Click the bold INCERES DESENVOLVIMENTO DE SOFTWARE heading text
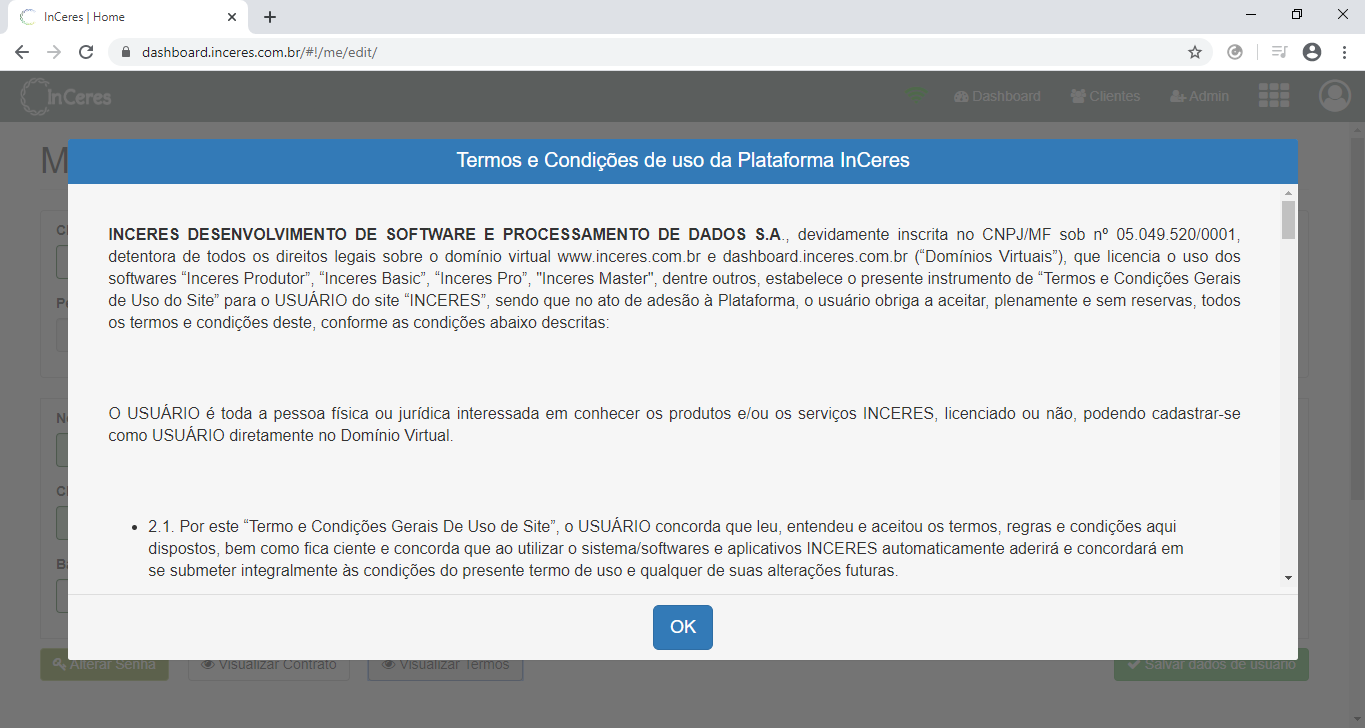1365x728 pixels. (x=446, y=234)
